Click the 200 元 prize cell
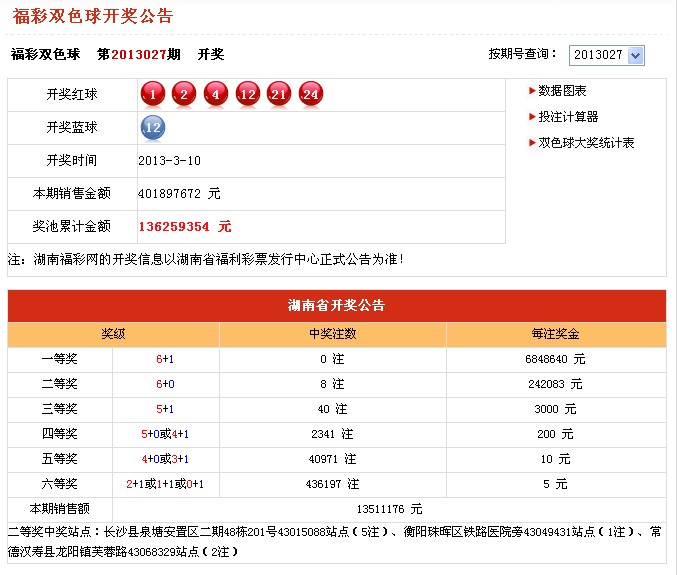The image size is (677, 575). 555,434
